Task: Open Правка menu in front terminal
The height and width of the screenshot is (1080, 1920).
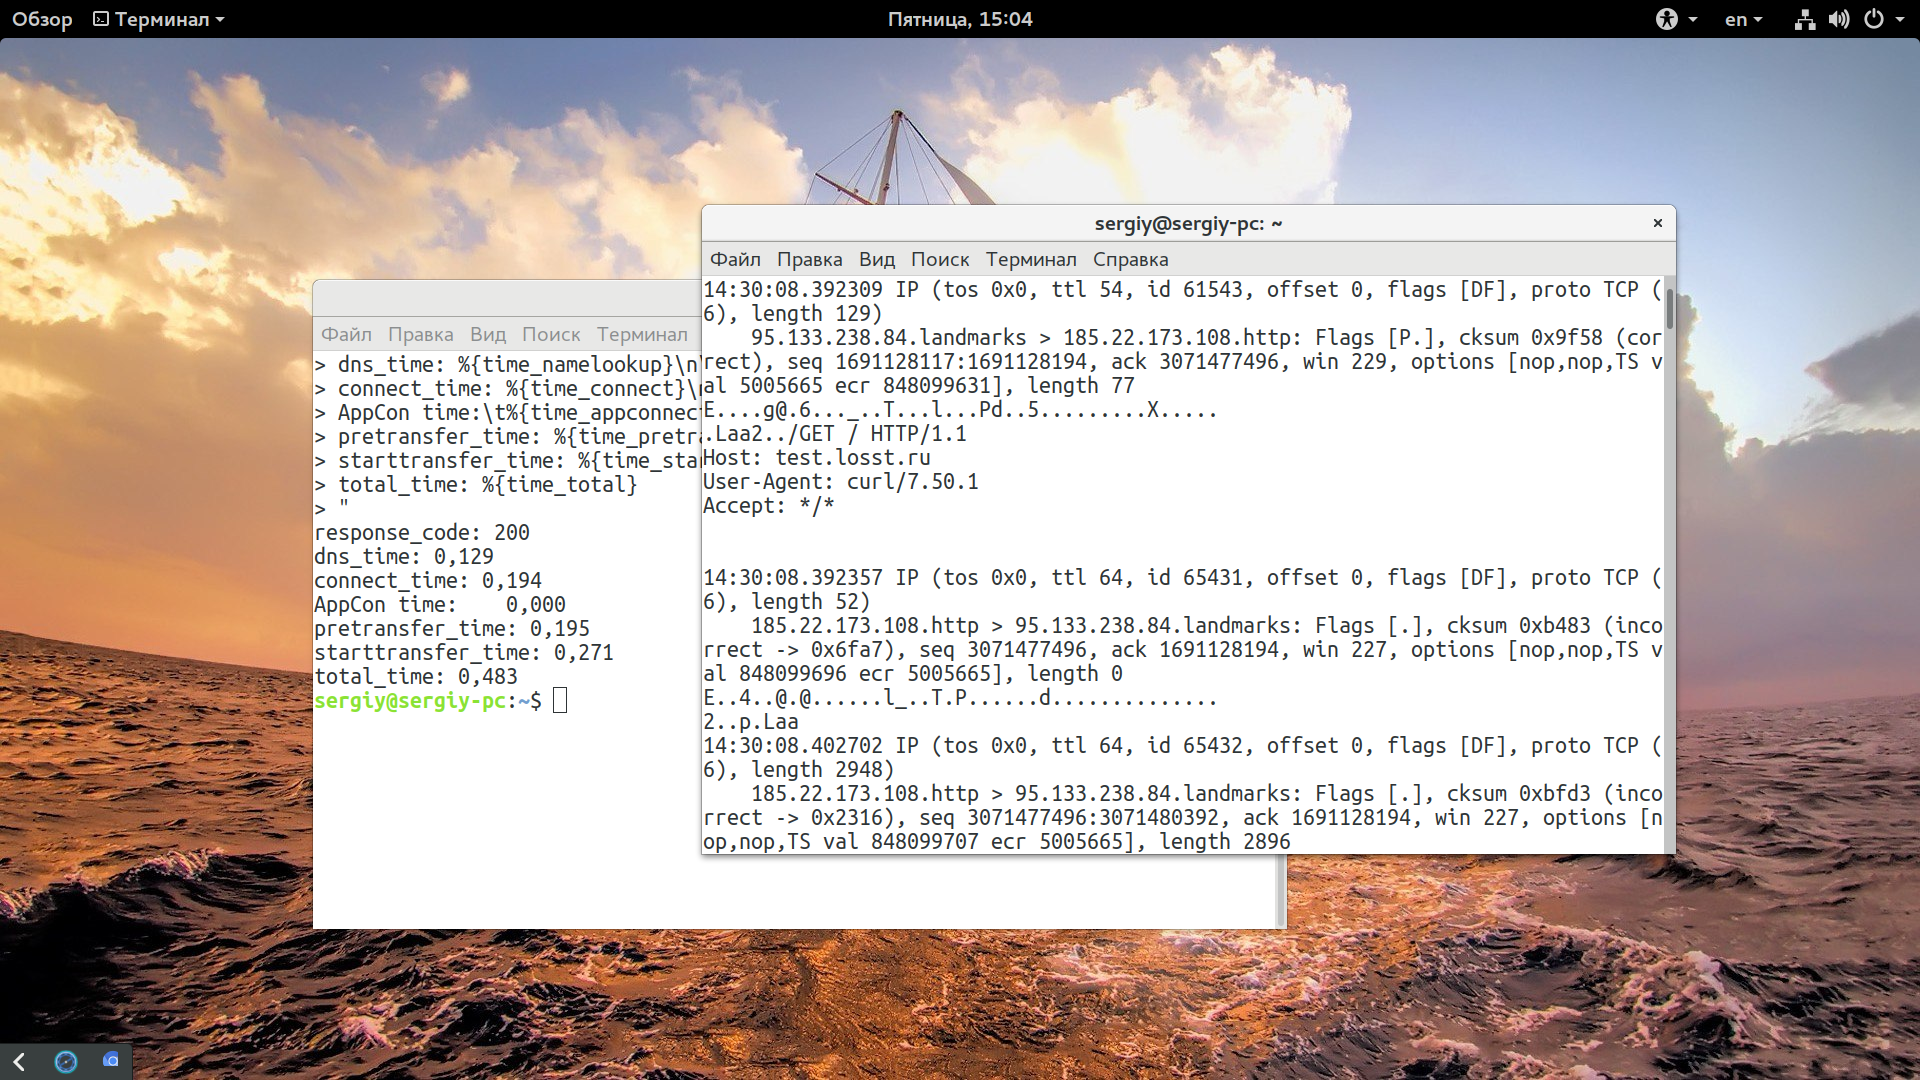Action: (809, 259)
